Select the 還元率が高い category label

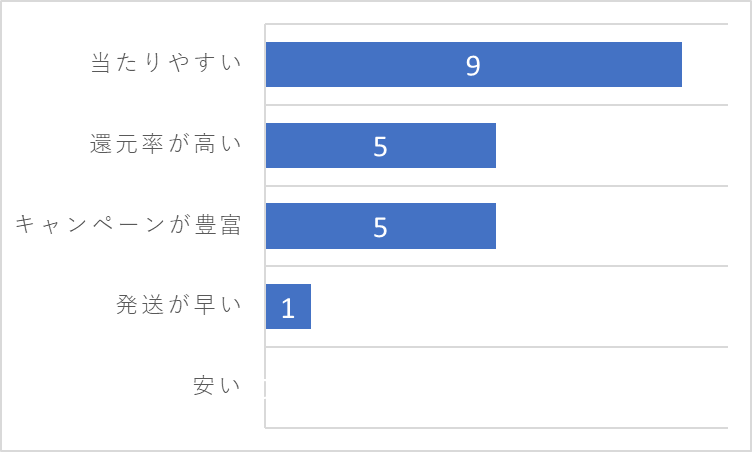166,143
